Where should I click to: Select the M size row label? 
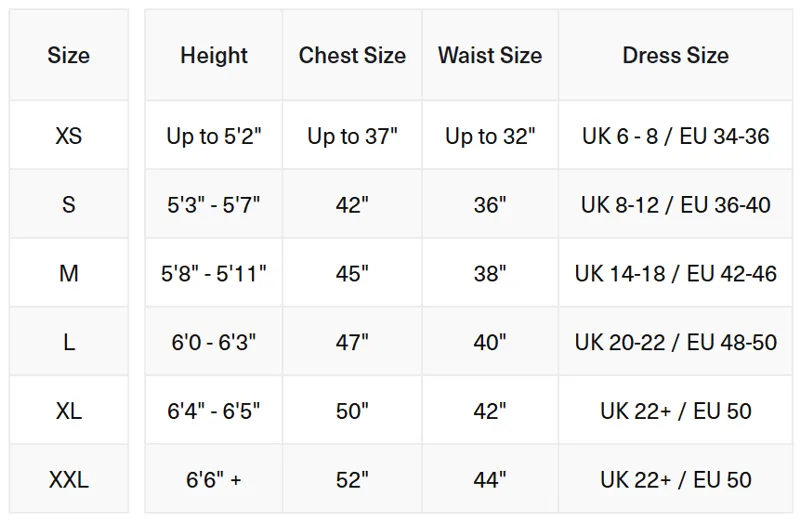point(68,274)
